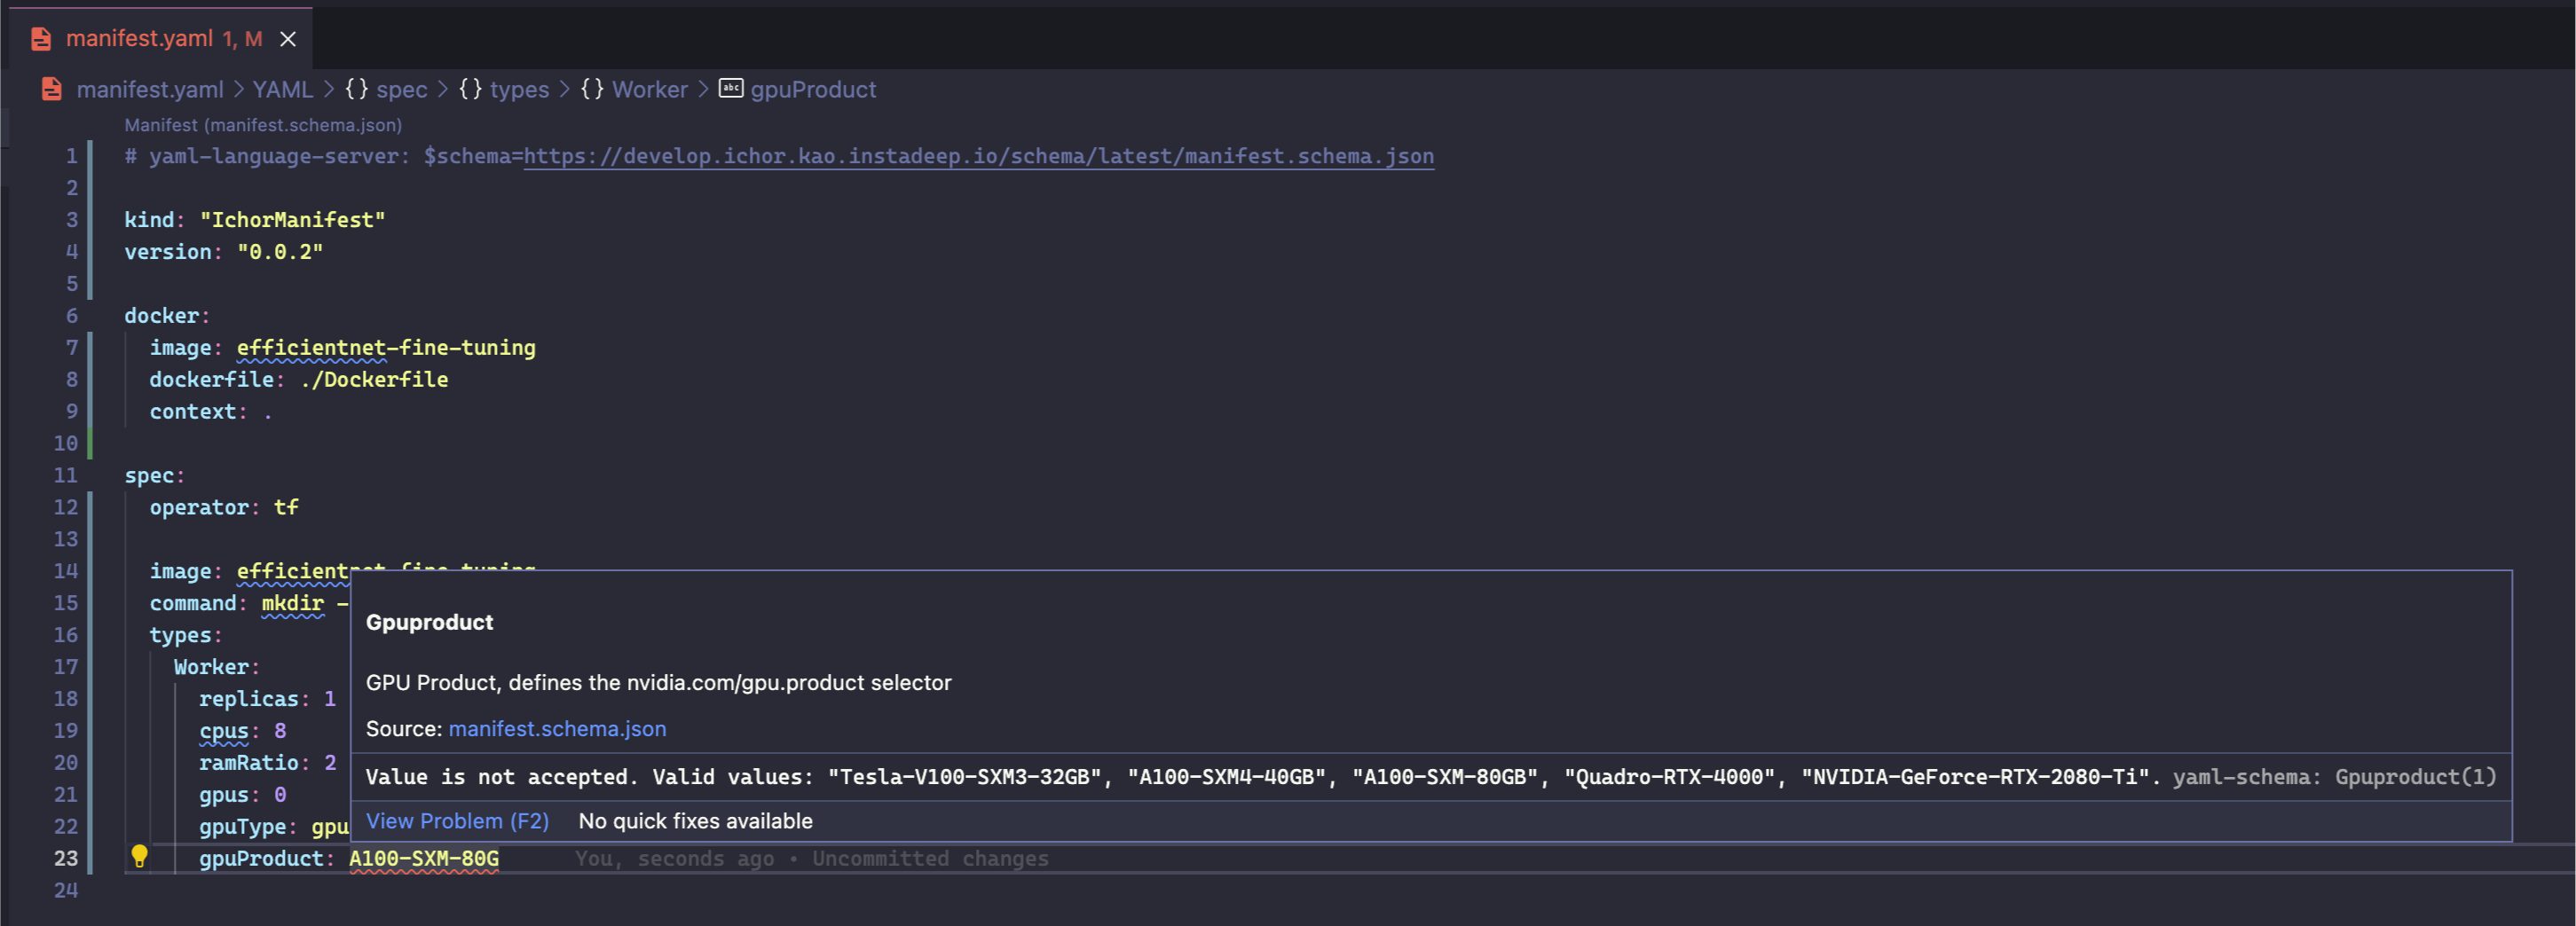Image resolution: width=2576 pixels, height=926 pixels.
Task: Expand chevron after Worker breadcrumb
Action: click(x=703, y=89)
